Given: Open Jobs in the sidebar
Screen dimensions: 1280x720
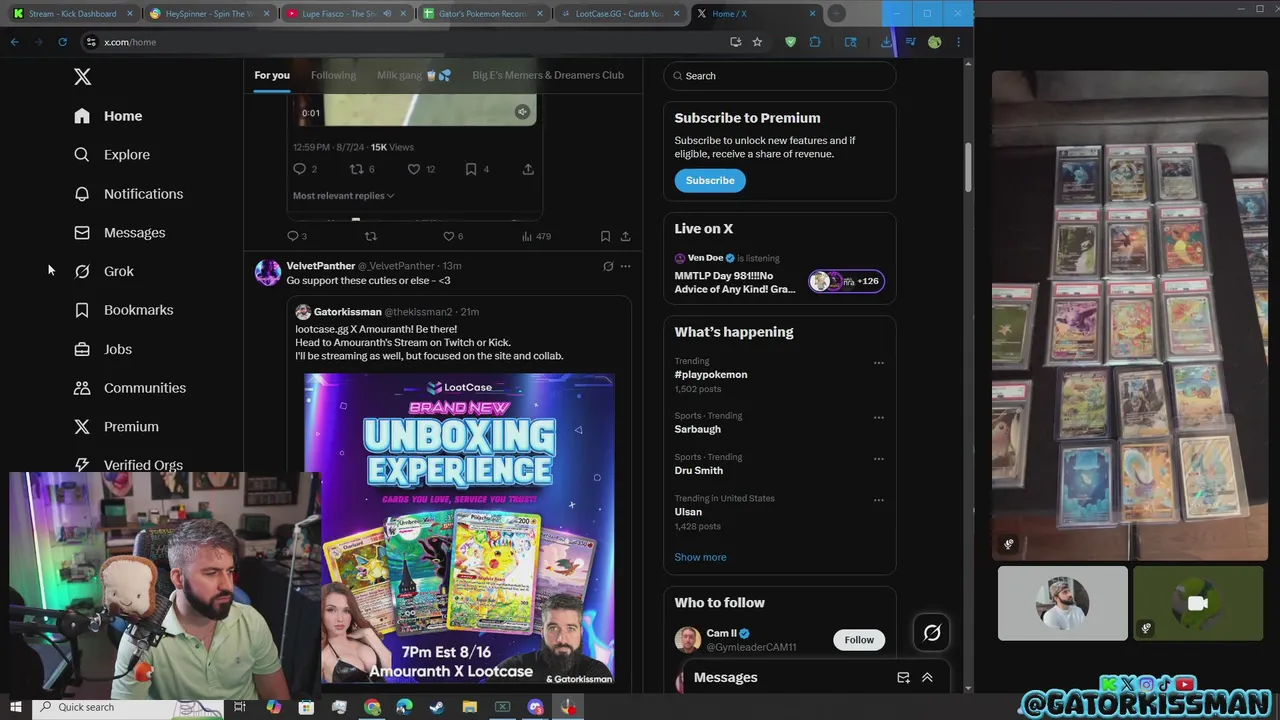Looking at the screenshot, I should click(x=103, y=349).
